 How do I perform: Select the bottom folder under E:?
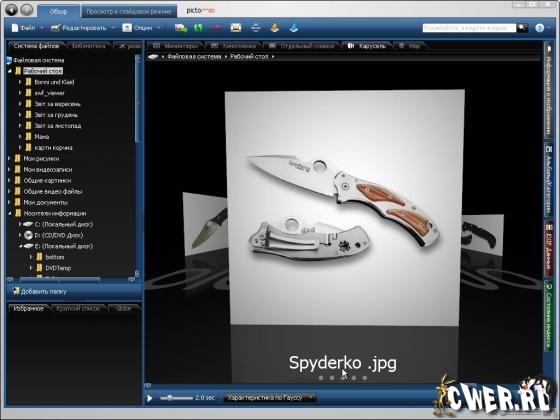55,257
